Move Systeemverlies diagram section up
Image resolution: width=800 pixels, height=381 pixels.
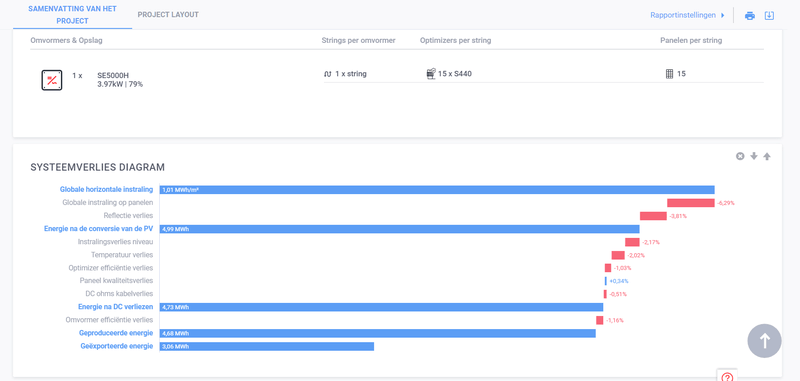767,156
